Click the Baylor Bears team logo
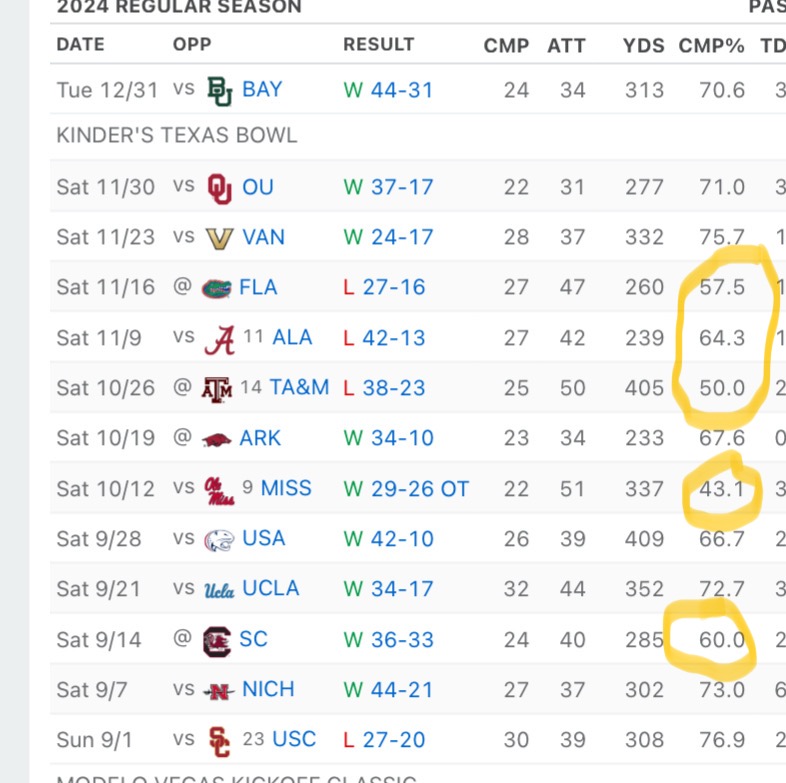The height and width of the screenshot is (783, 786). pyautogui.click(x=220, y=91)
